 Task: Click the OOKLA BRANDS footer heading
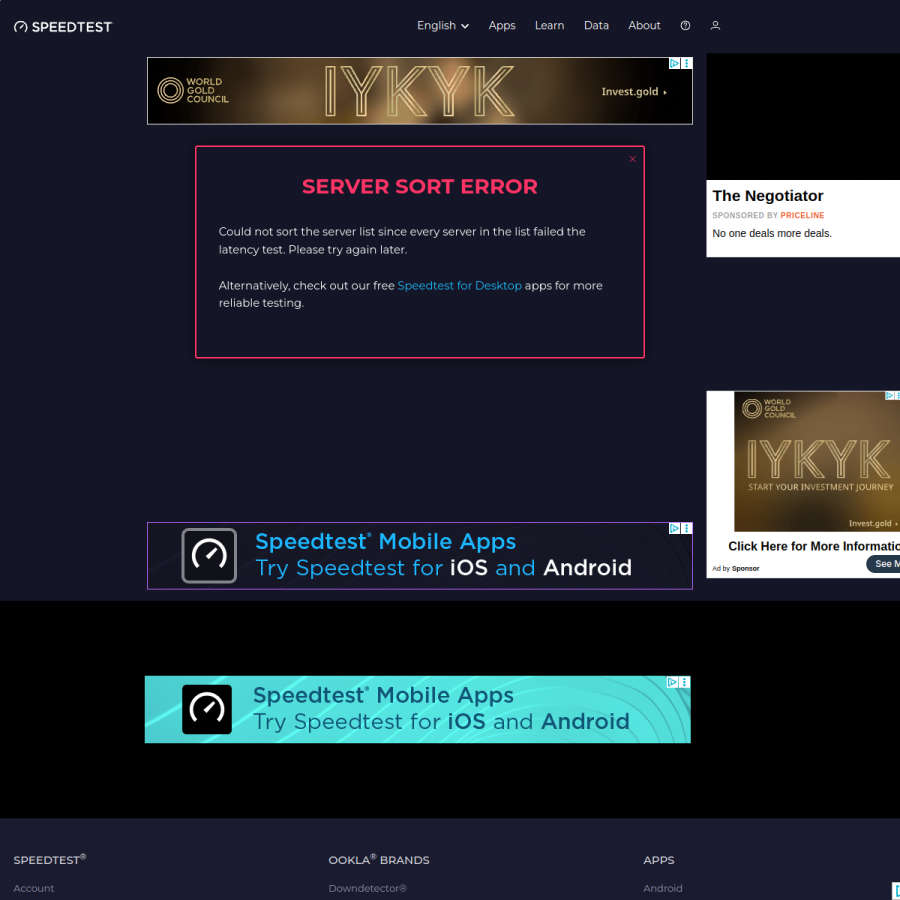tap(379, 859)
